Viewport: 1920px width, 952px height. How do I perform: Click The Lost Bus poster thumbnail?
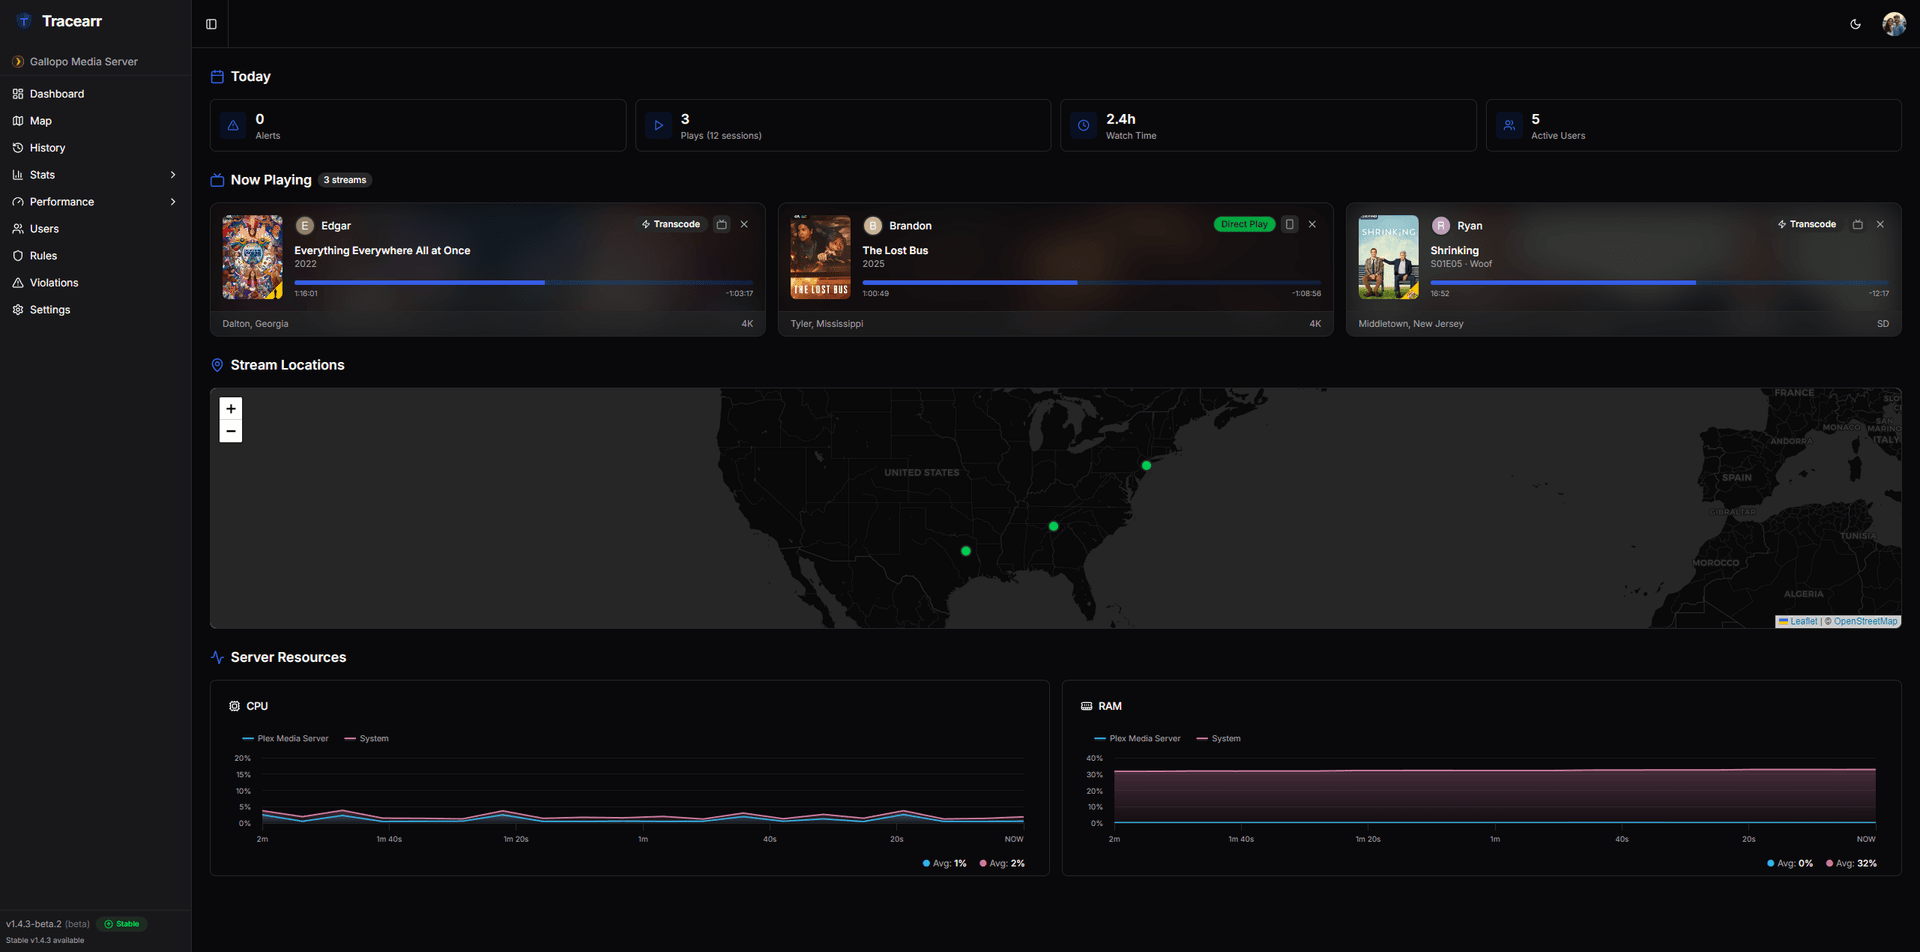coord(820,256)
